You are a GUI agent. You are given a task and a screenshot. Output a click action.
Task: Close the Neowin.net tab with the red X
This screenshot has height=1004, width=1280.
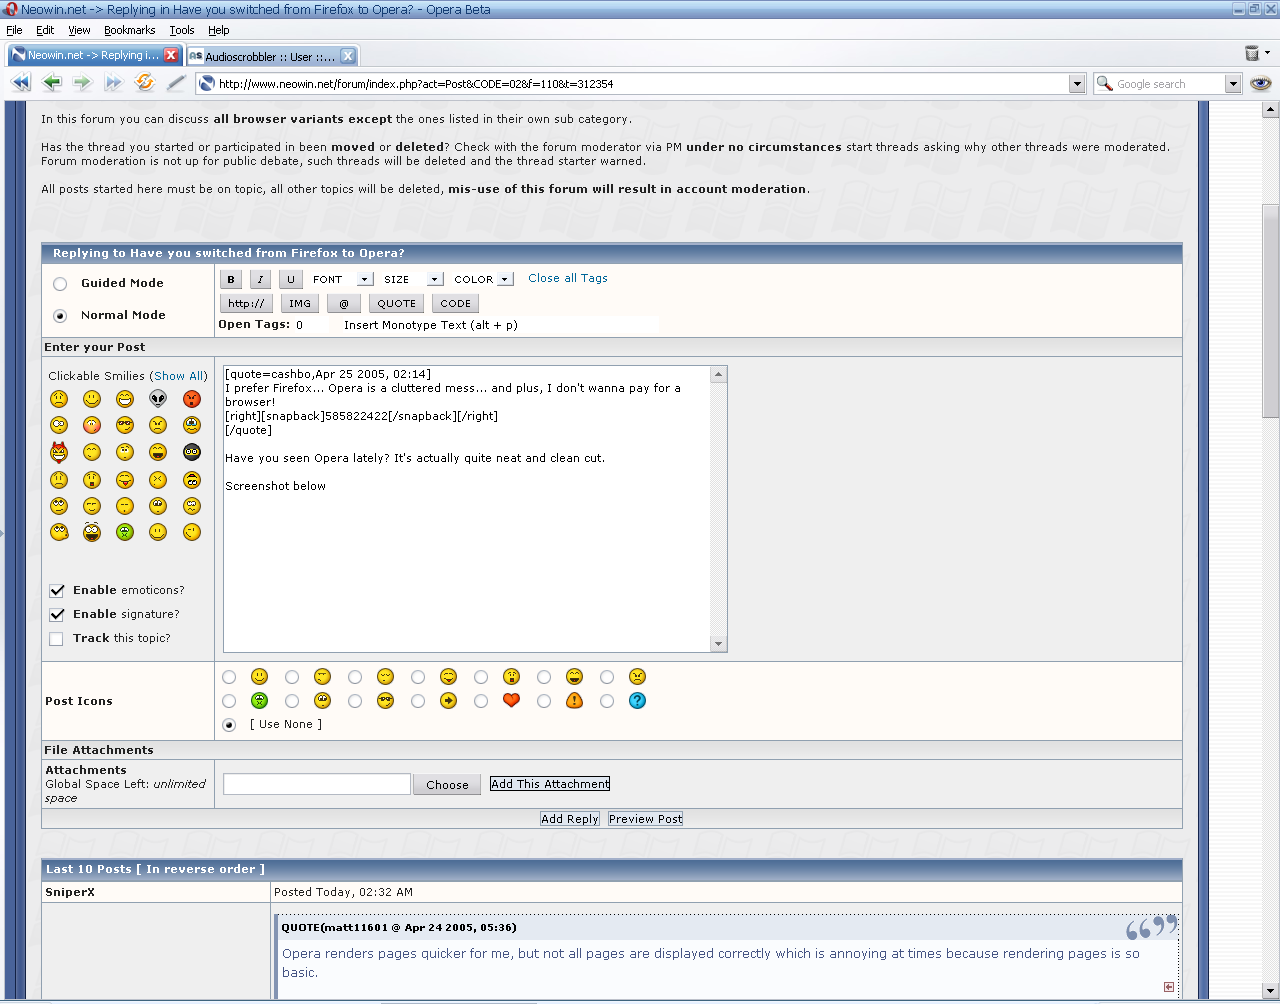point(171,56)
